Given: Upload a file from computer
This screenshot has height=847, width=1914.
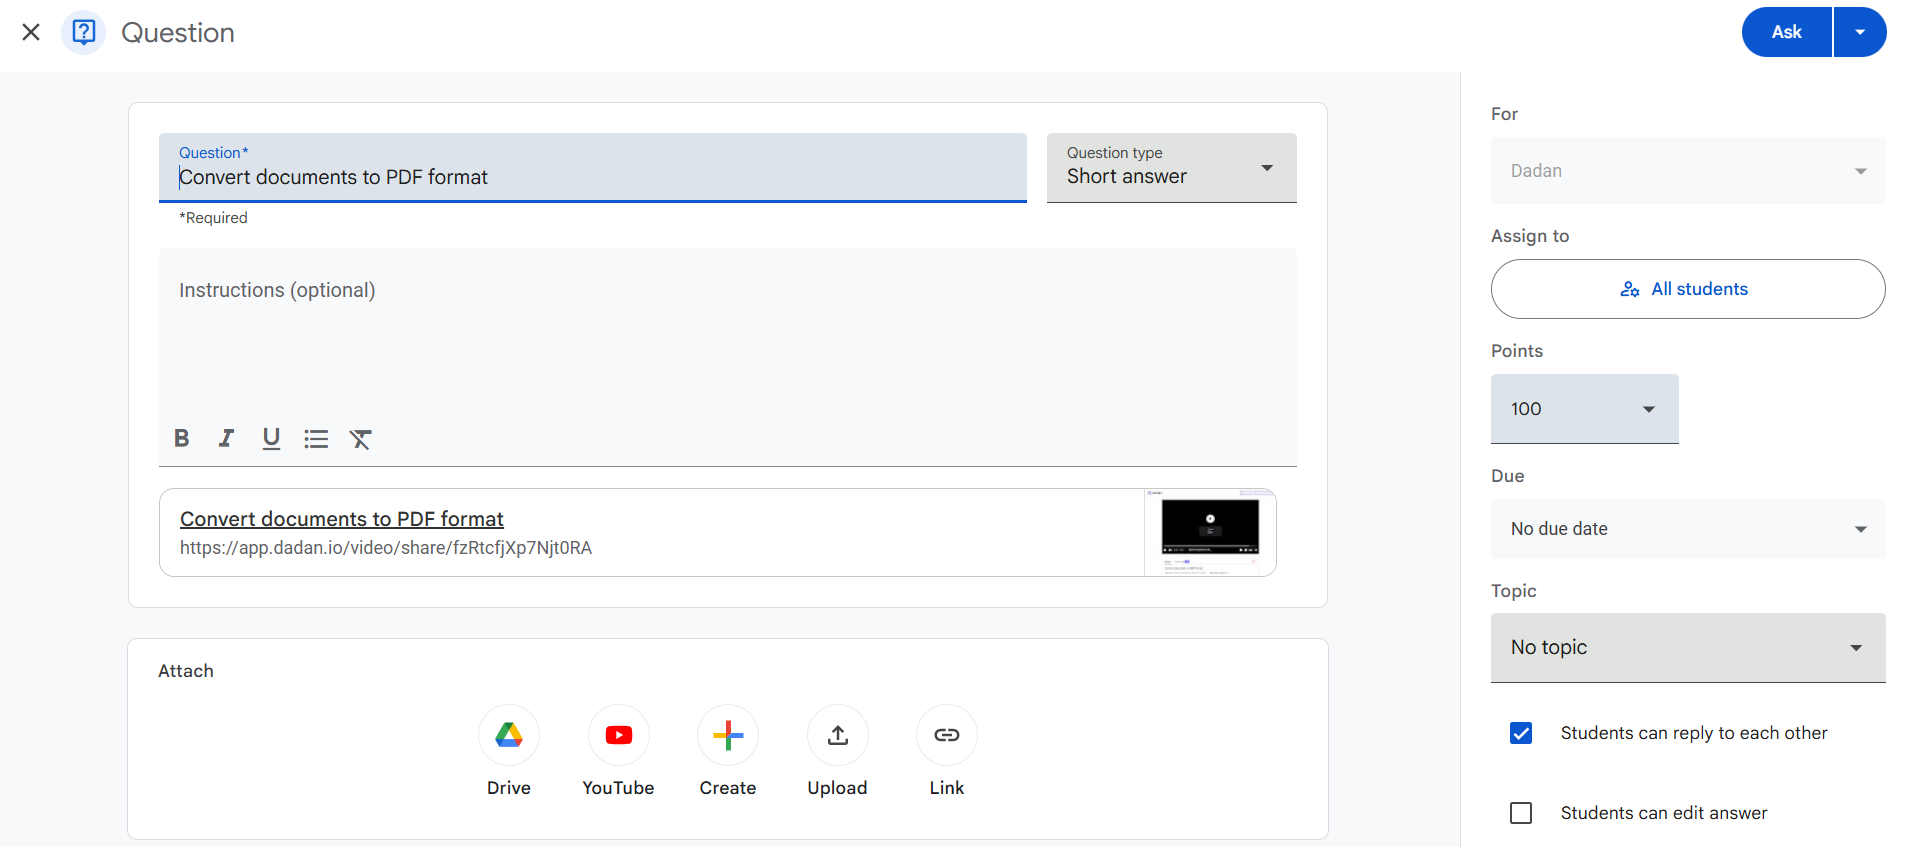Looking at the screenshot, I should coord(837,736).
